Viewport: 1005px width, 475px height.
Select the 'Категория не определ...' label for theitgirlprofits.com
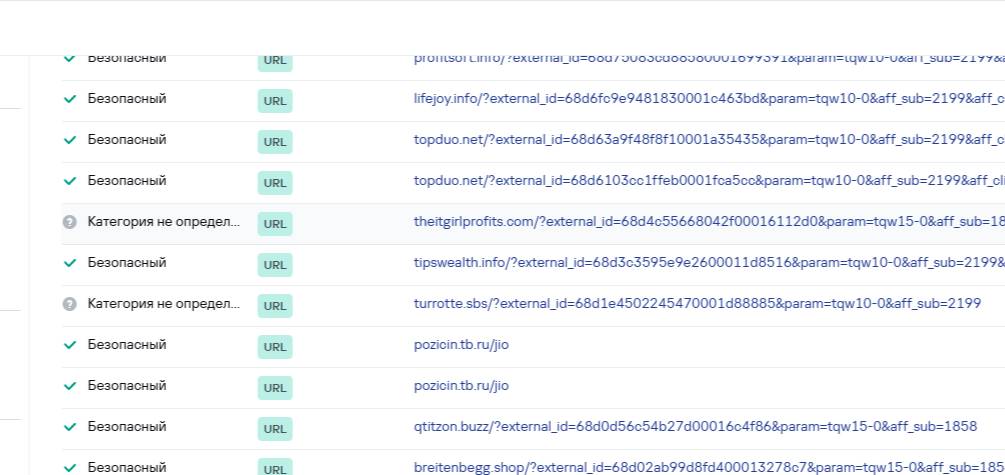pyautogui.click(x=163, y=222)
